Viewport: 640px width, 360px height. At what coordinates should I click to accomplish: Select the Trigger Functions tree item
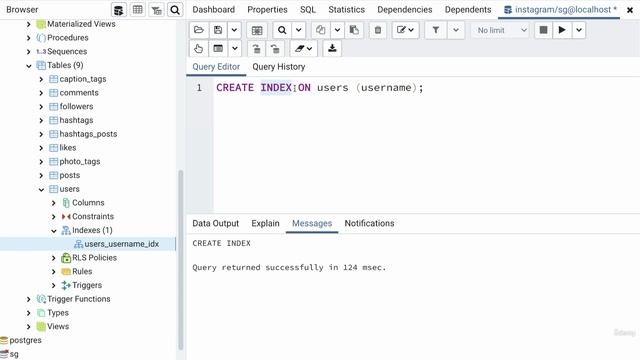78,299
